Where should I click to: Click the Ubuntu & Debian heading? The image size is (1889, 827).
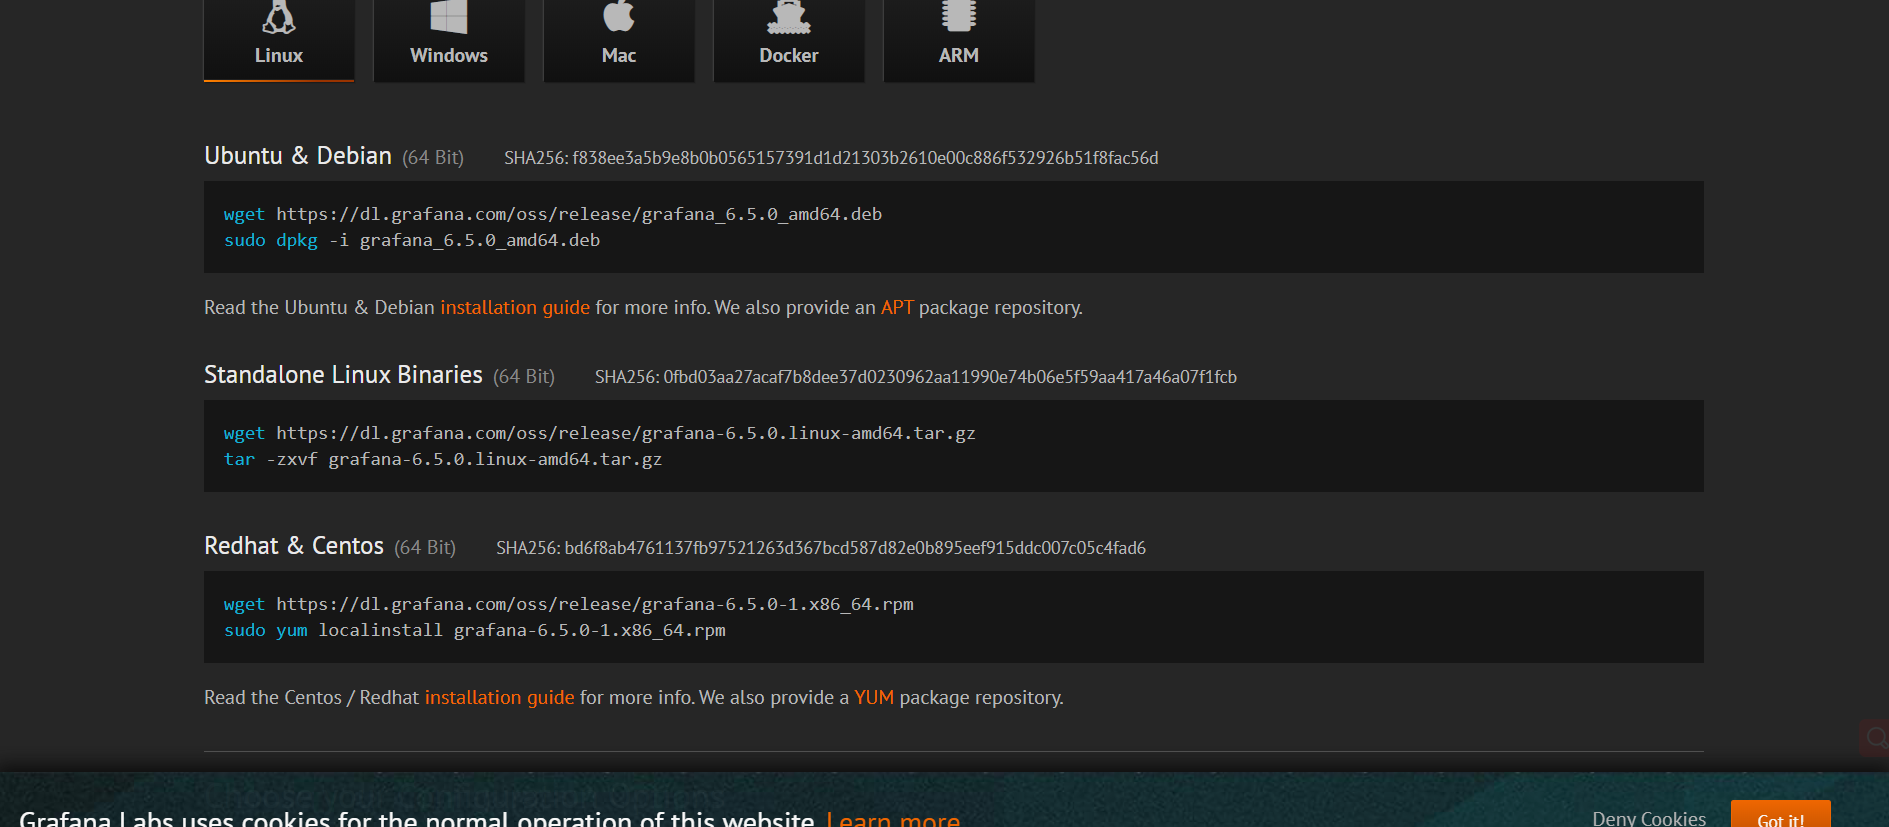[x=298, y=156]
